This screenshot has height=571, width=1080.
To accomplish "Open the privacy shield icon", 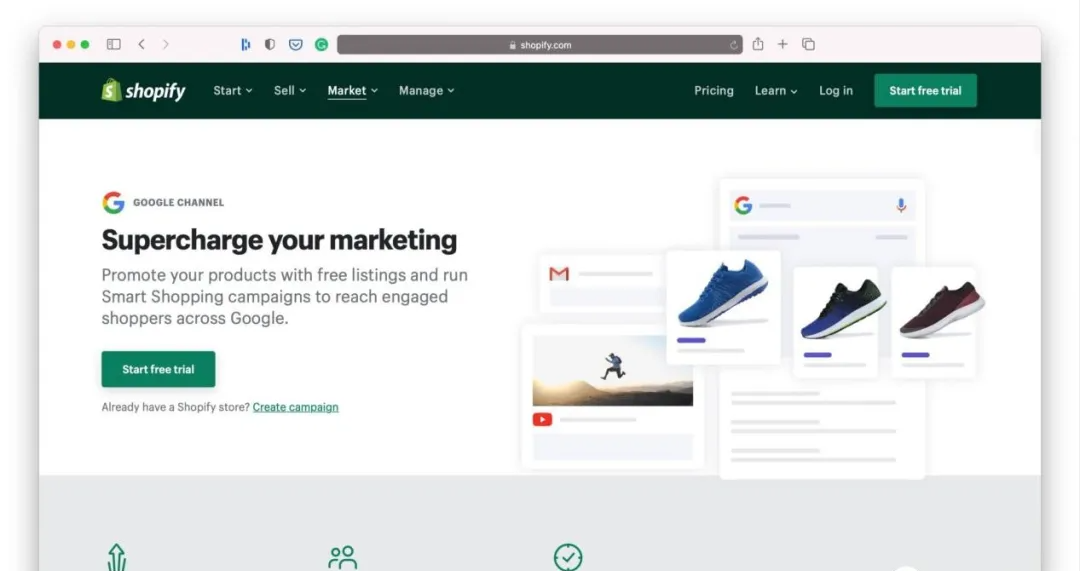I will (x=270, y=44).
